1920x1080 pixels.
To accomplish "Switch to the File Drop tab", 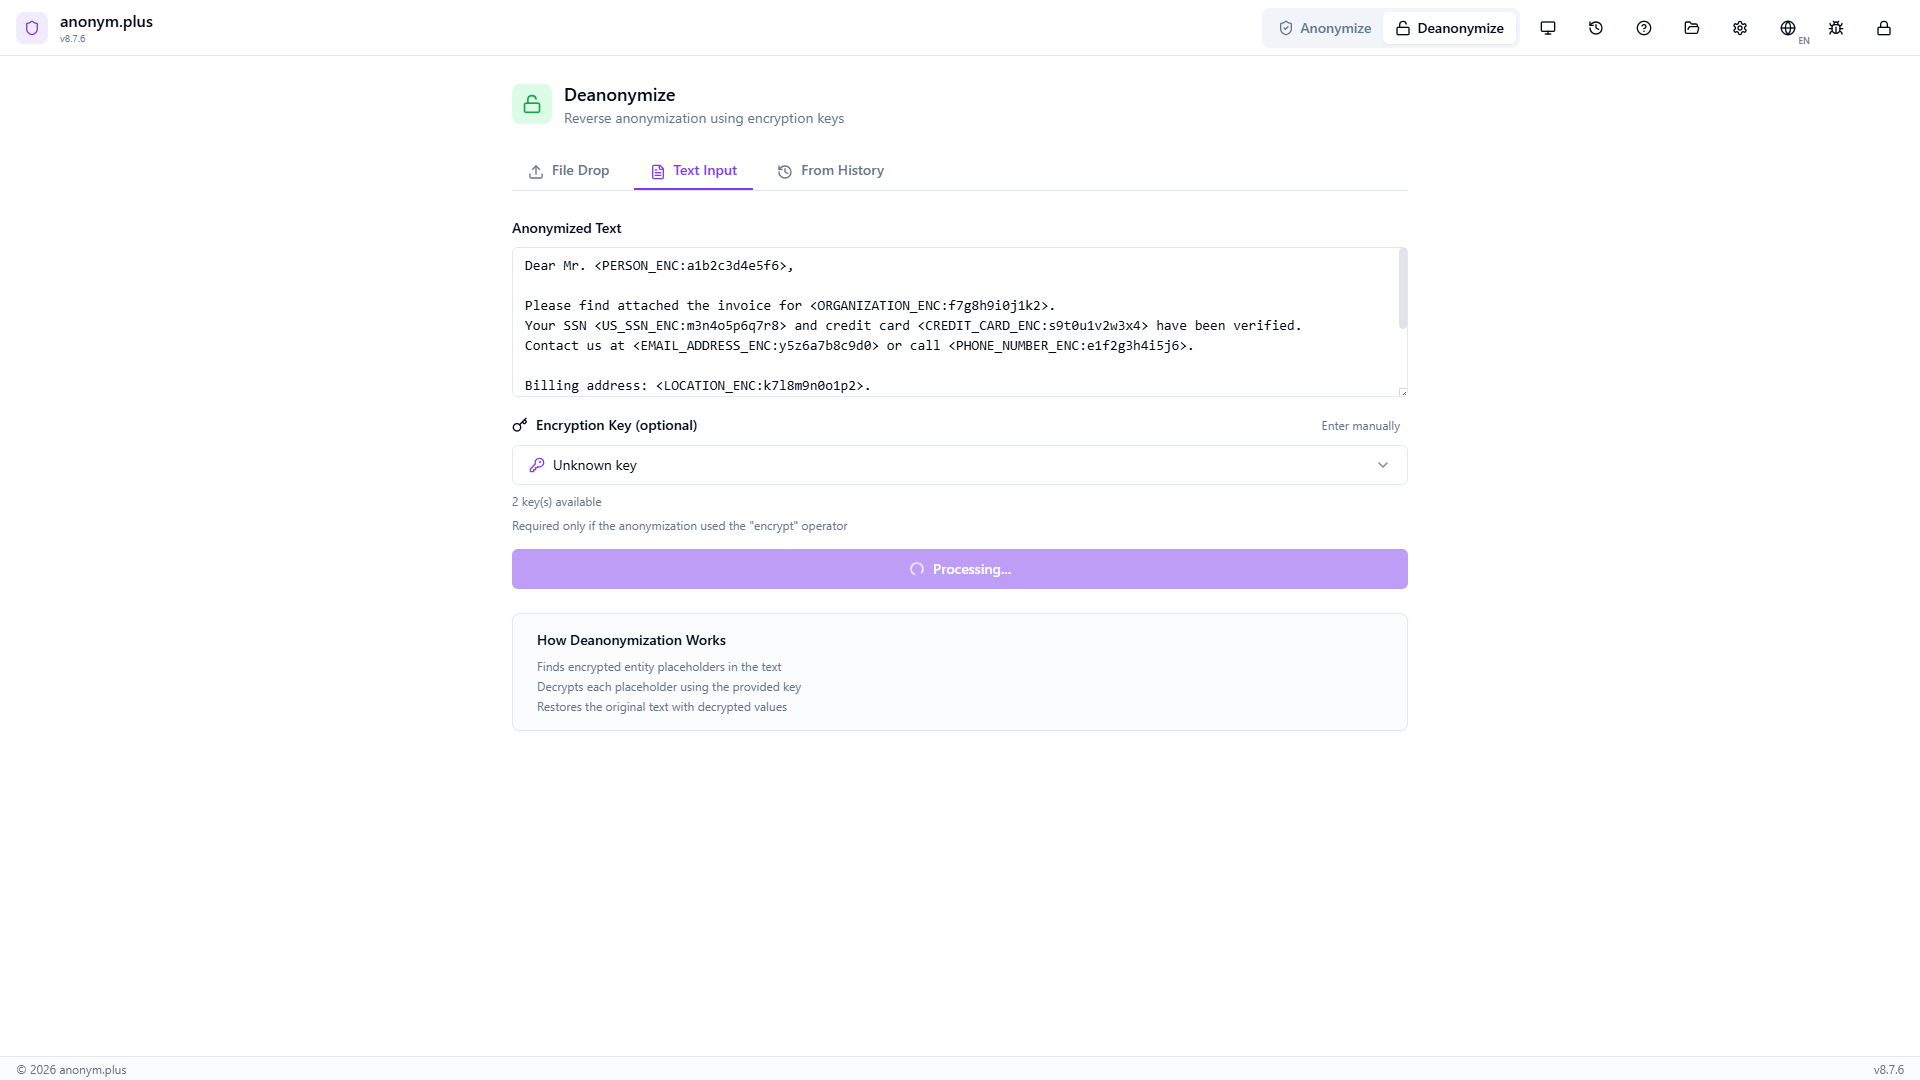I will (568, 170).
